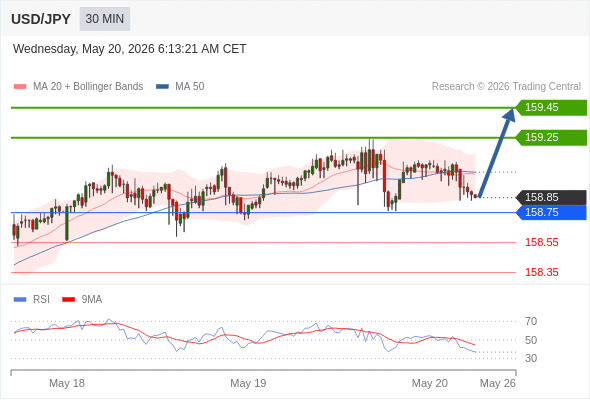Image resolution: width=590 pixels, height=400 pixels.
Task: Click the blue RSI legend swatch
Action: 20,300
